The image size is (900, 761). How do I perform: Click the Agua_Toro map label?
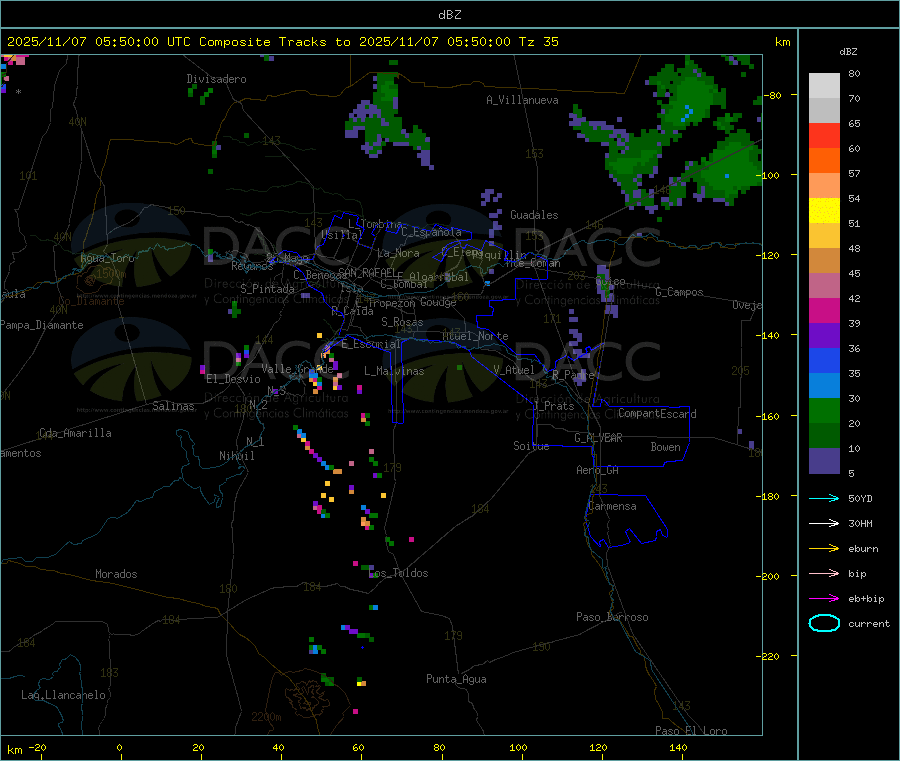point(107,258)
